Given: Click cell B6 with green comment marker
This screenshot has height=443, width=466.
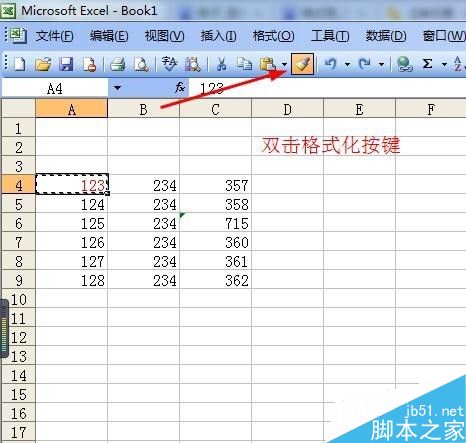Looking at the screenshot, I should pos(144,222).
